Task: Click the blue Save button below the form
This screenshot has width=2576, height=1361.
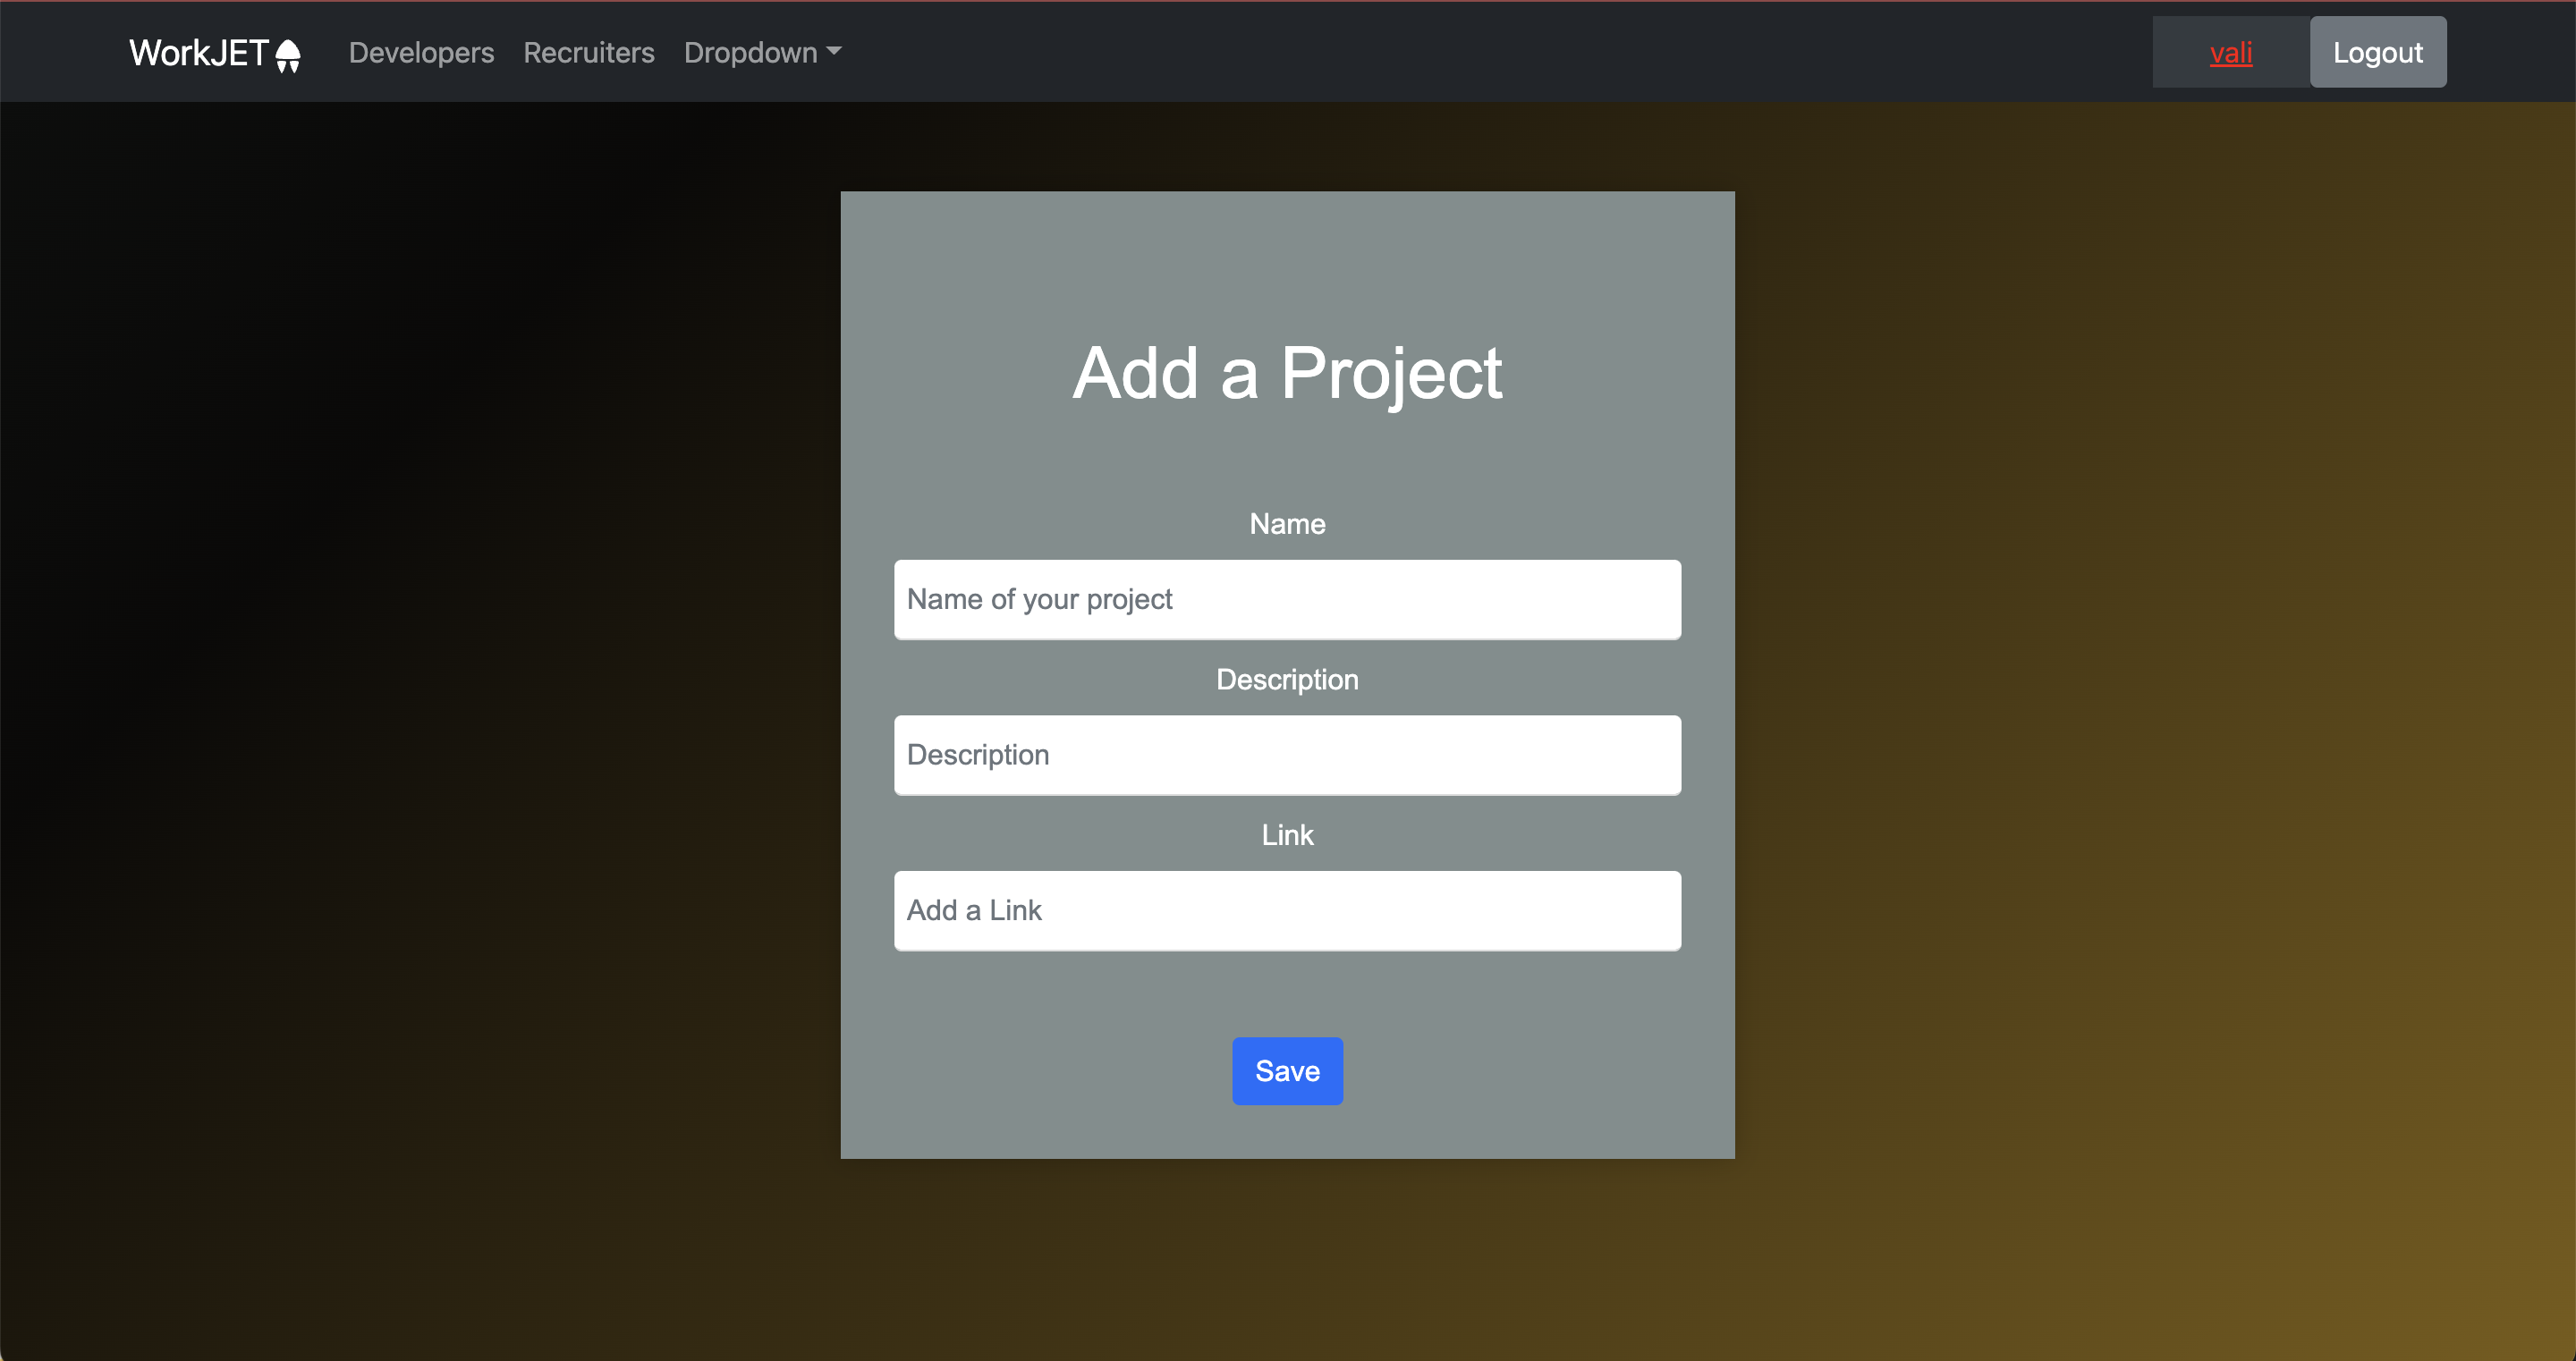Action: [1287, 1071]
